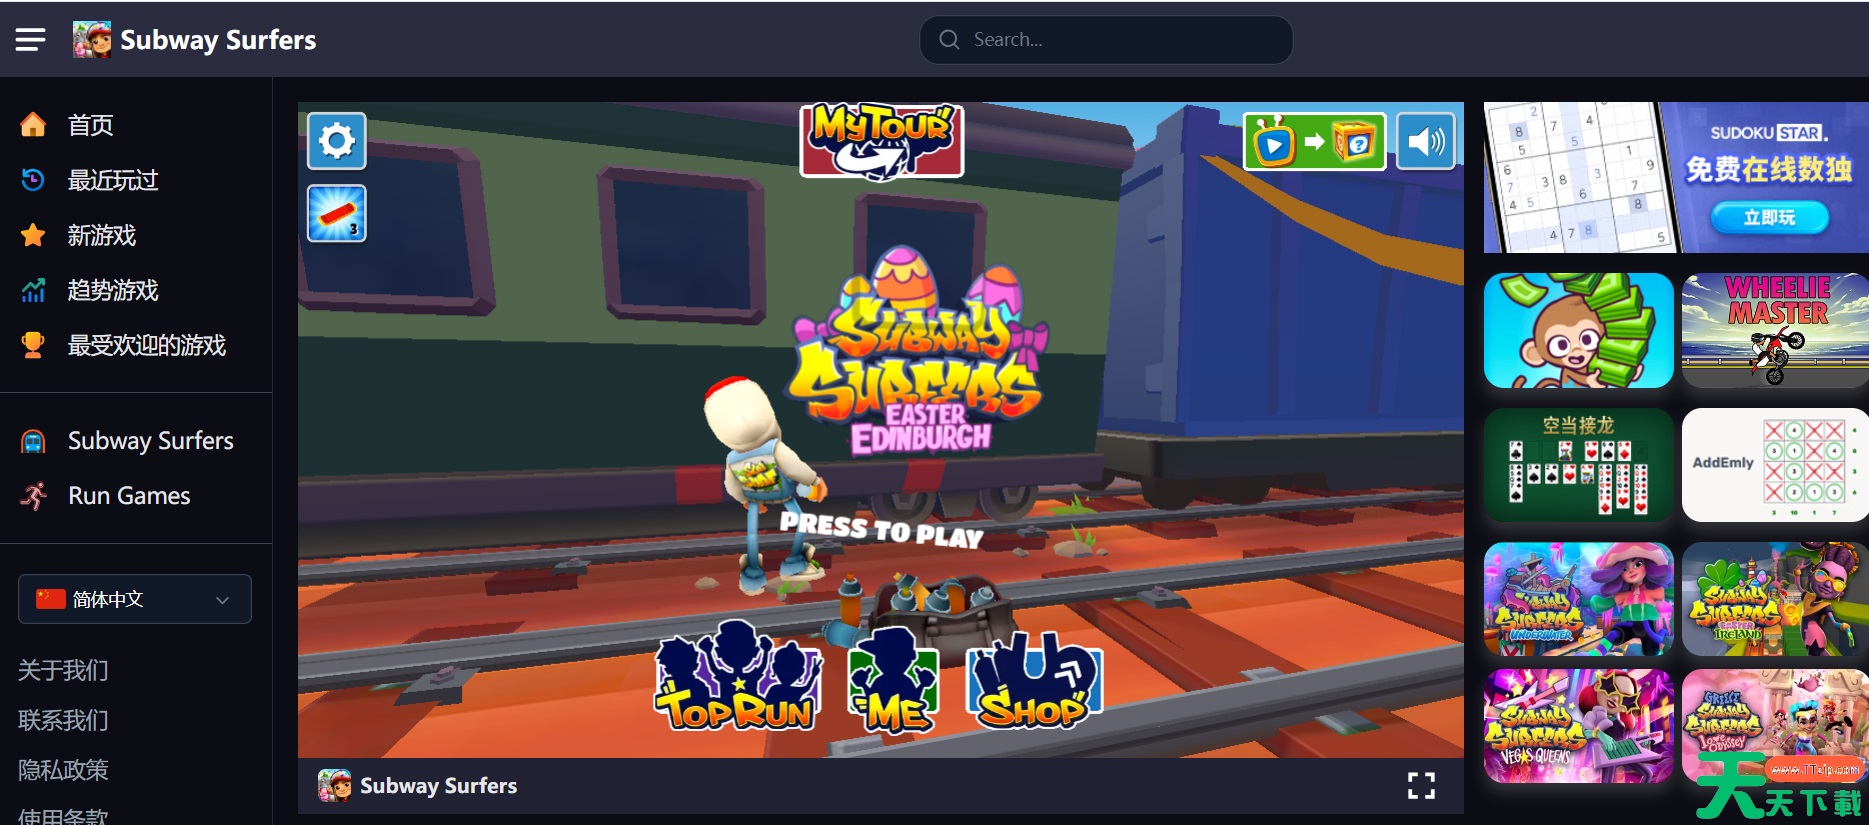1869x825 pixels.
Task: Click the new games star icon
Action: (x=33, y=235)
